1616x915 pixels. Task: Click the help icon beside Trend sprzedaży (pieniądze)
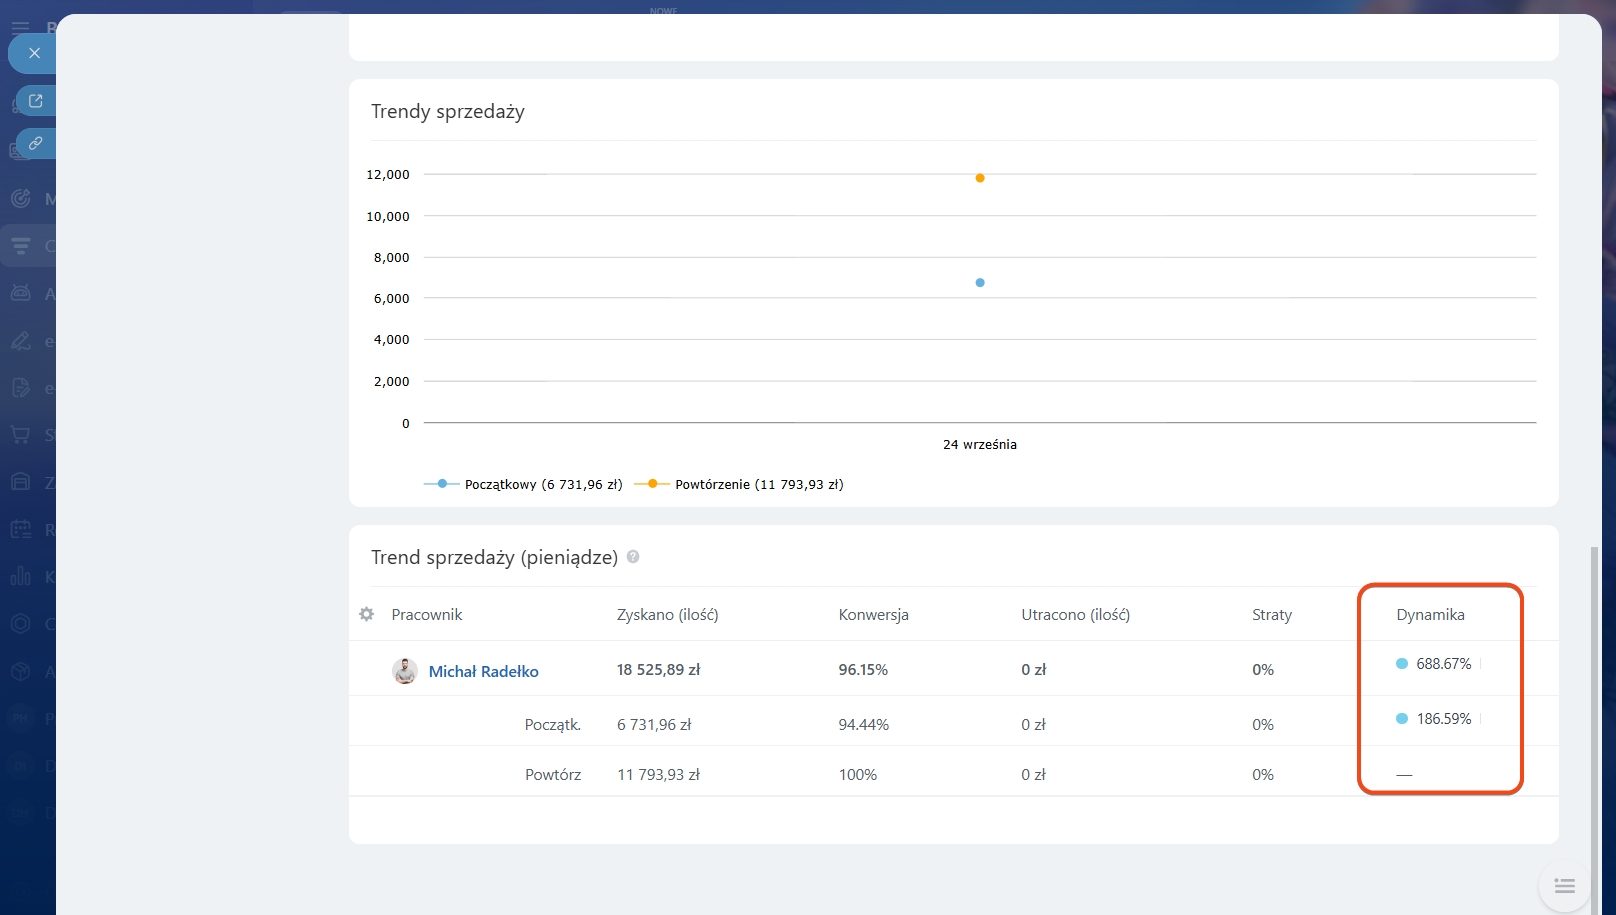click(633, 557)
